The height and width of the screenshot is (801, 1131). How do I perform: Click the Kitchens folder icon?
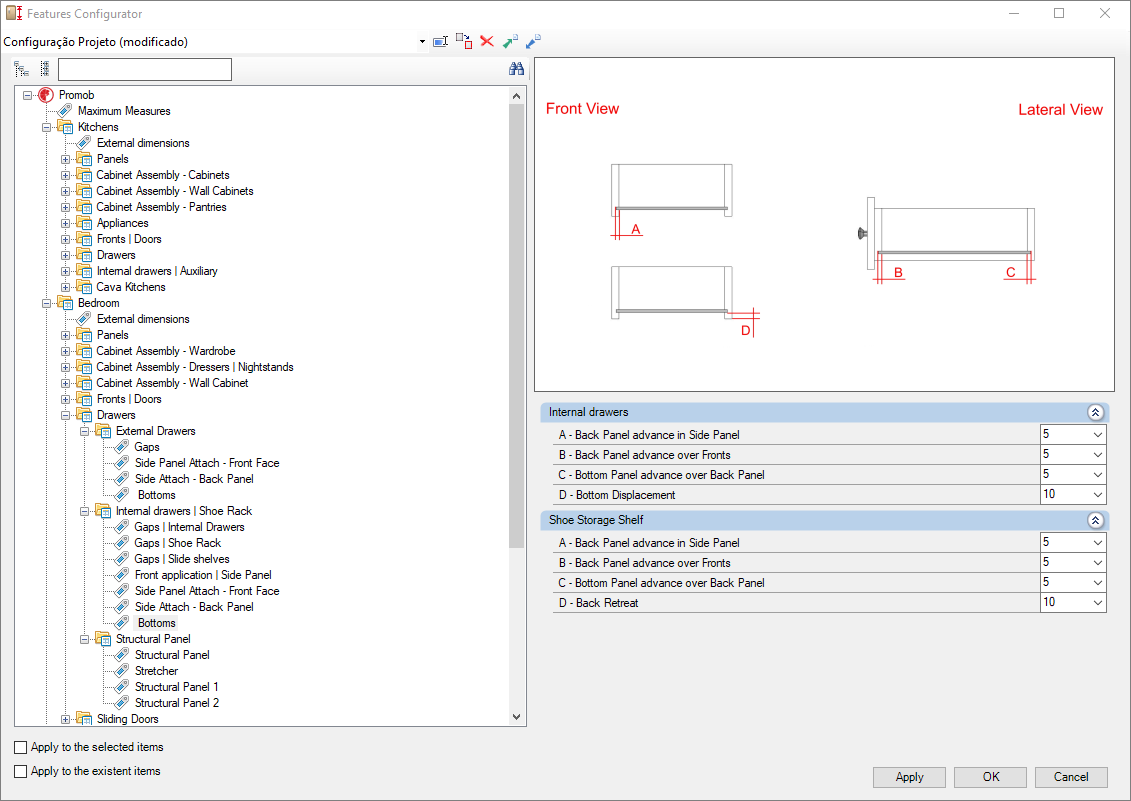point(66,127)
